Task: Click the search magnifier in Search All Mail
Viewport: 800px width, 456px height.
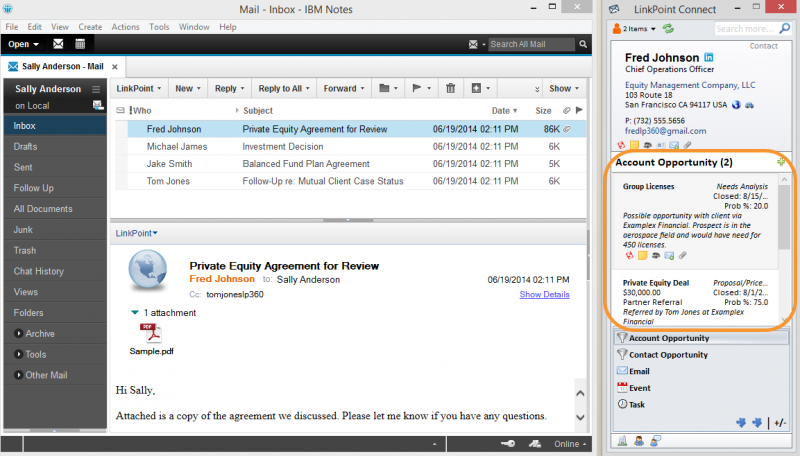Action: (583, 44)
